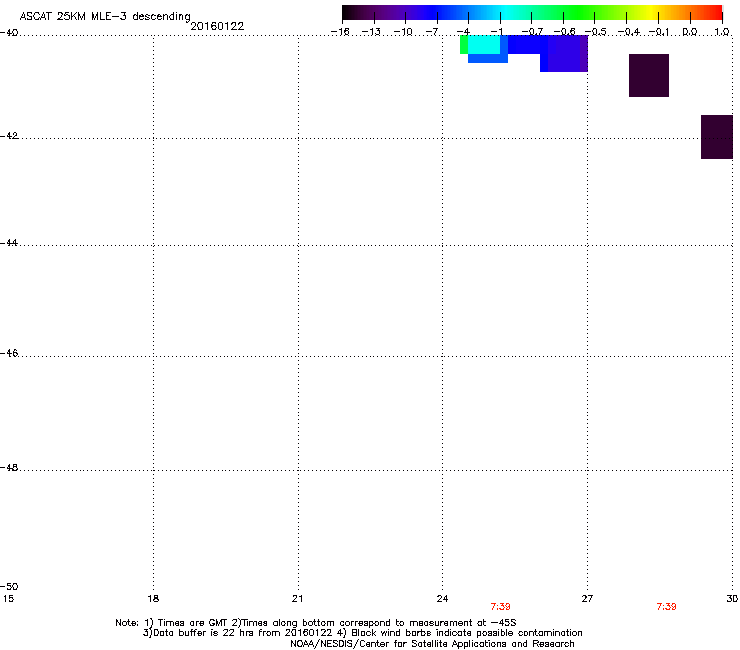Click the red '7:39' time between longitudes 27 and 30
740x650 pixels.
click(x=666, y=607)
